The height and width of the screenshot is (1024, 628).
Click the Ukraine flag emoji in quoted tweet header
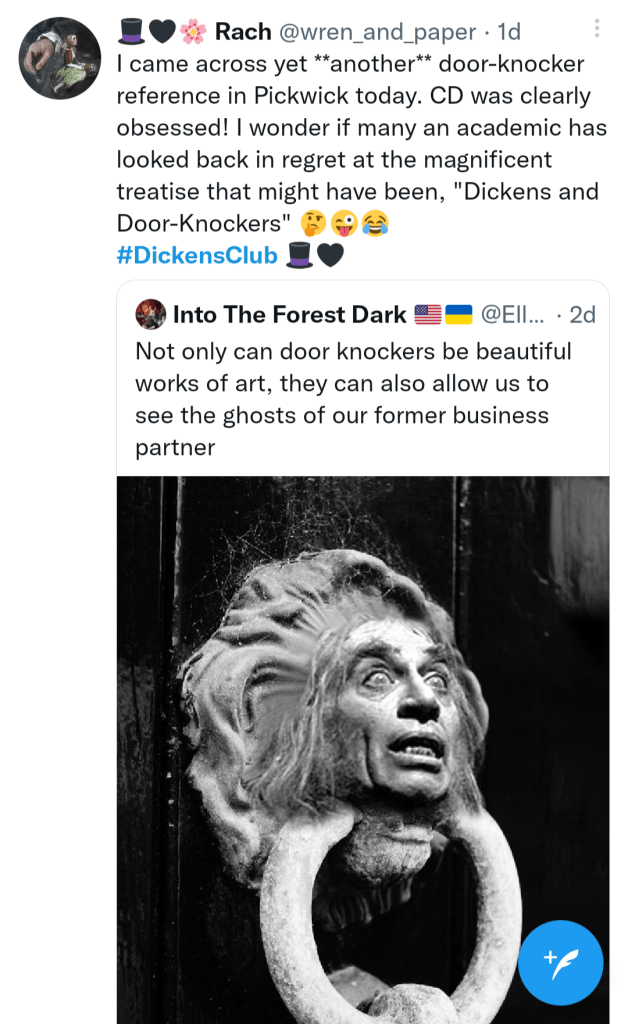[x=458, y=315]
